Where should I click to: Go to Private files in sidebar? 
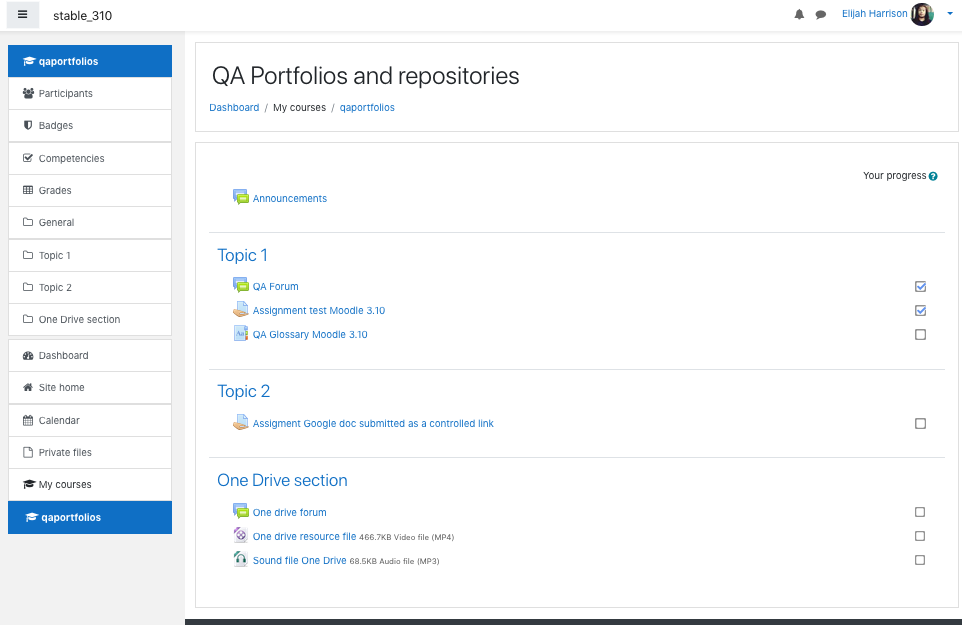point(90,452)
